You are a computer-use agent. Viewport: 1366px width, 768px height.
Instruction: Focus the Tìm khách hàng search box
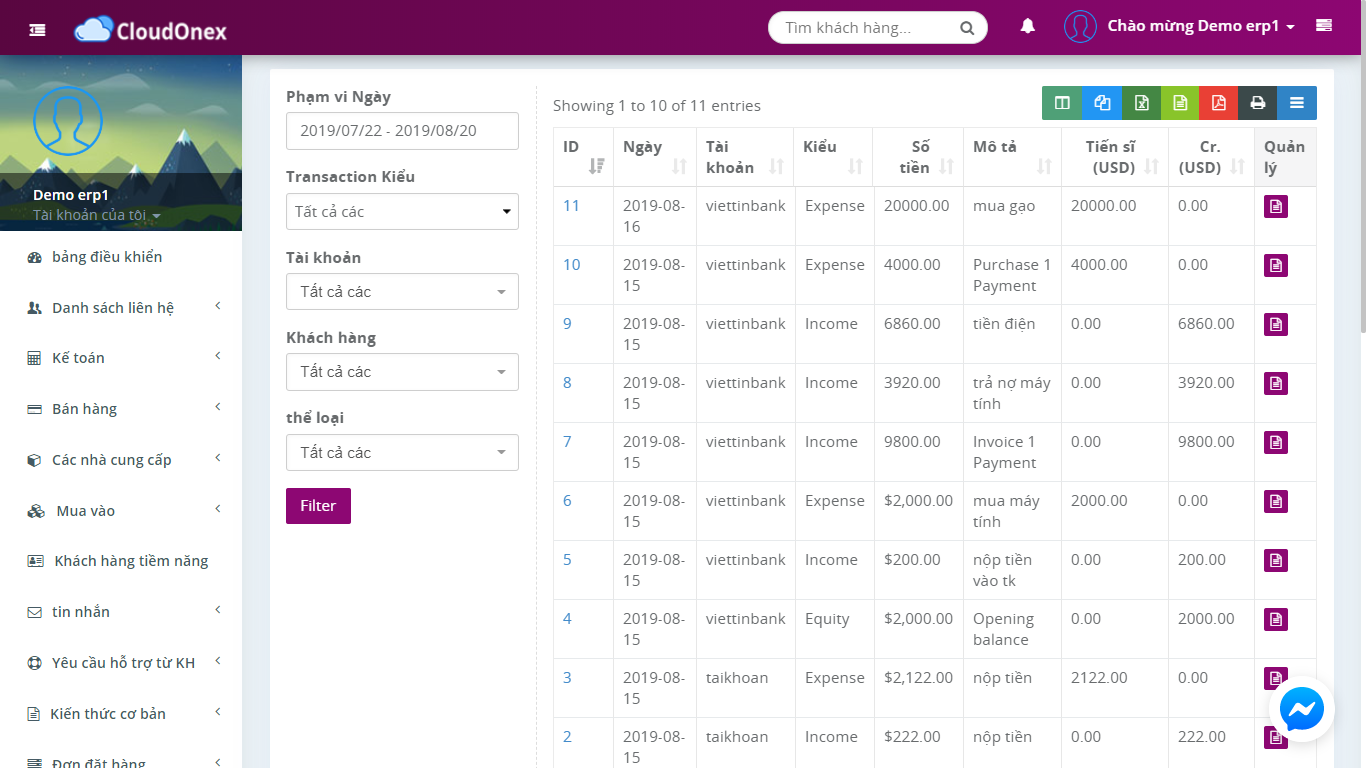click(x=866, y=28)
